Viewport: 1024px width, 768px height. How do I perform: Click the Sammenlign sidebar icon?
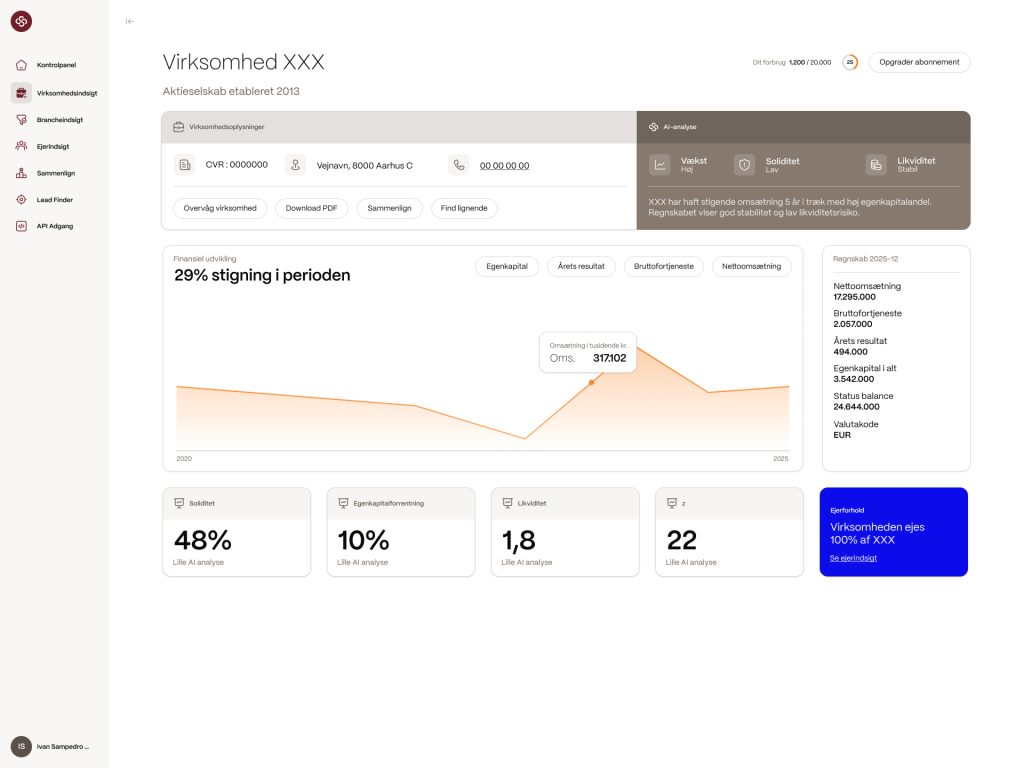(x=21, y=173)
